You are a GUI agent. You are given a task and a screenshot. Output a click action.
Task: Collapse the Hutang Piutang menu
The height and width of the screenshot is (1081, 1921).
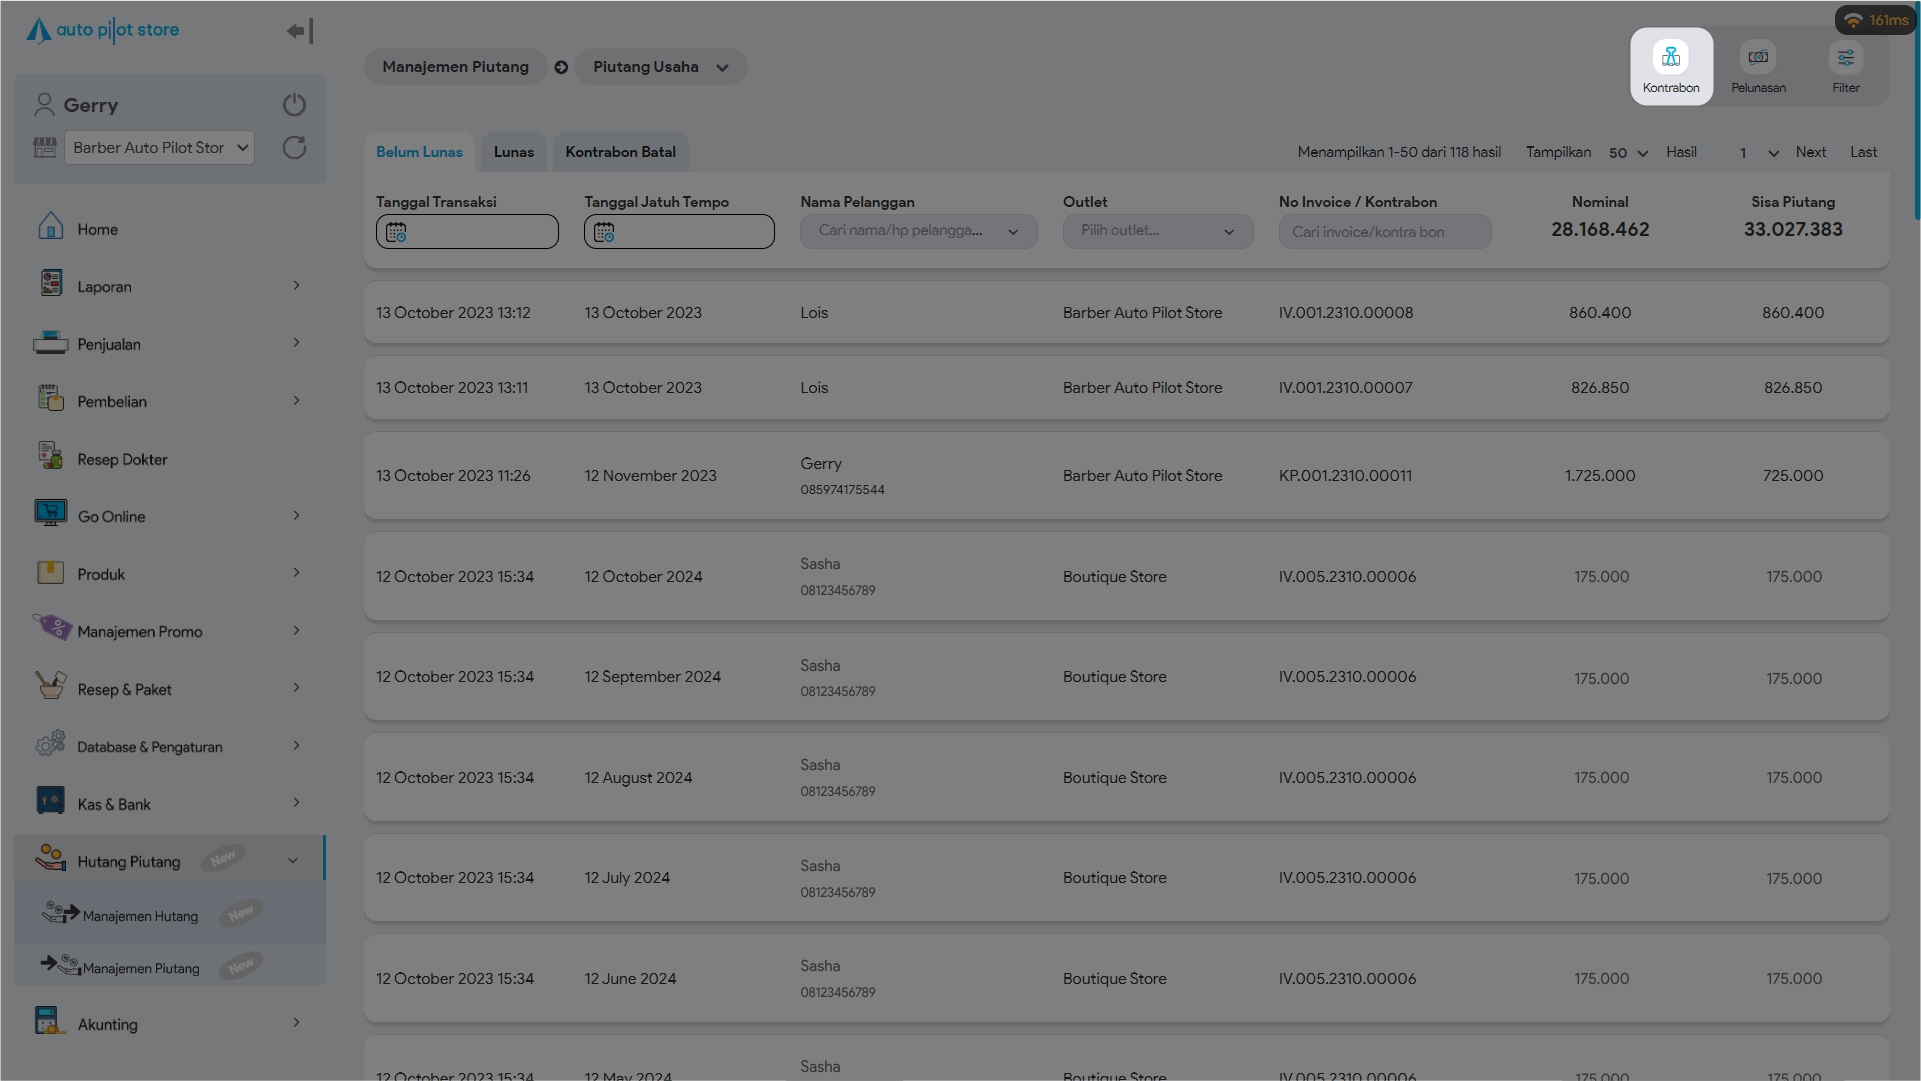[x=292, y=860]
